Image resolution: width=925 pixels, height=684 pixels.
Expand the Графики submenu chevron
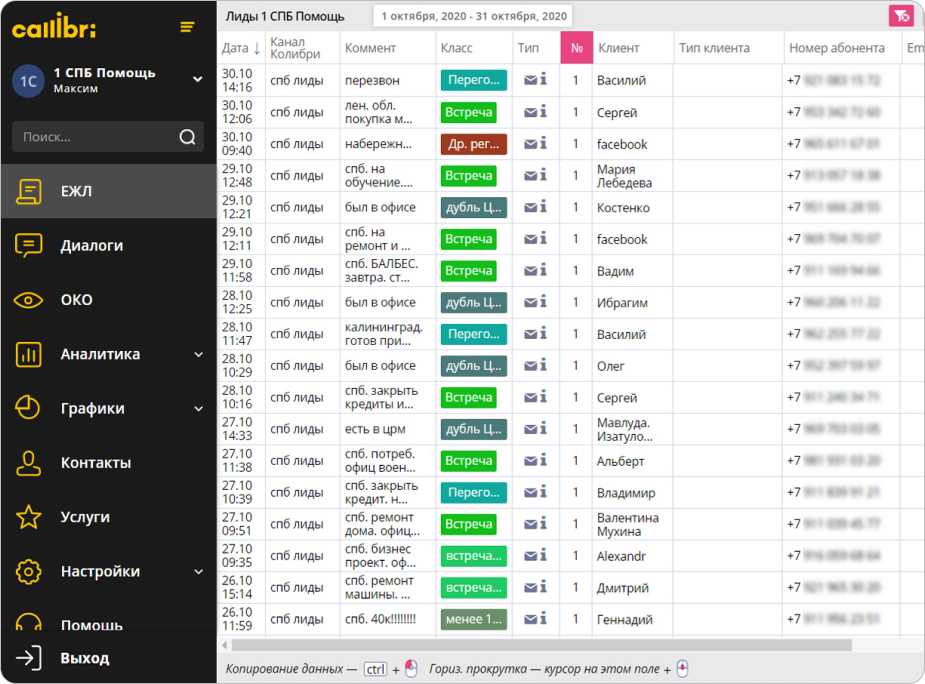point(198,409)
